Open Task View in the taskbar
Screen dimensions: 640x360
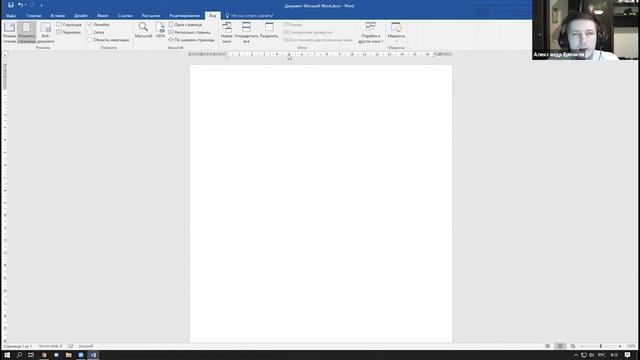coord(31,355)
